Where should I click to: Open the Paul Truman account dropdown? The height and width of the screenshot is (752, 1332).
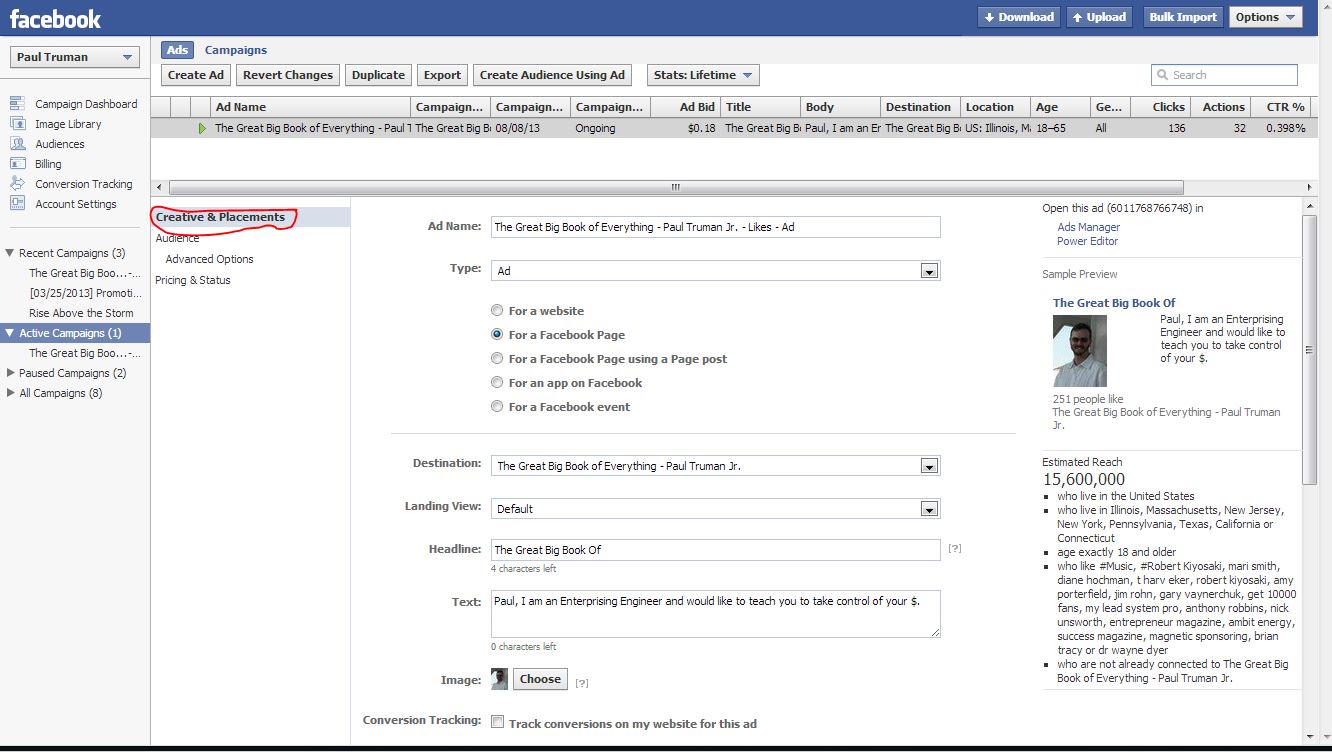tap(75, 57)
